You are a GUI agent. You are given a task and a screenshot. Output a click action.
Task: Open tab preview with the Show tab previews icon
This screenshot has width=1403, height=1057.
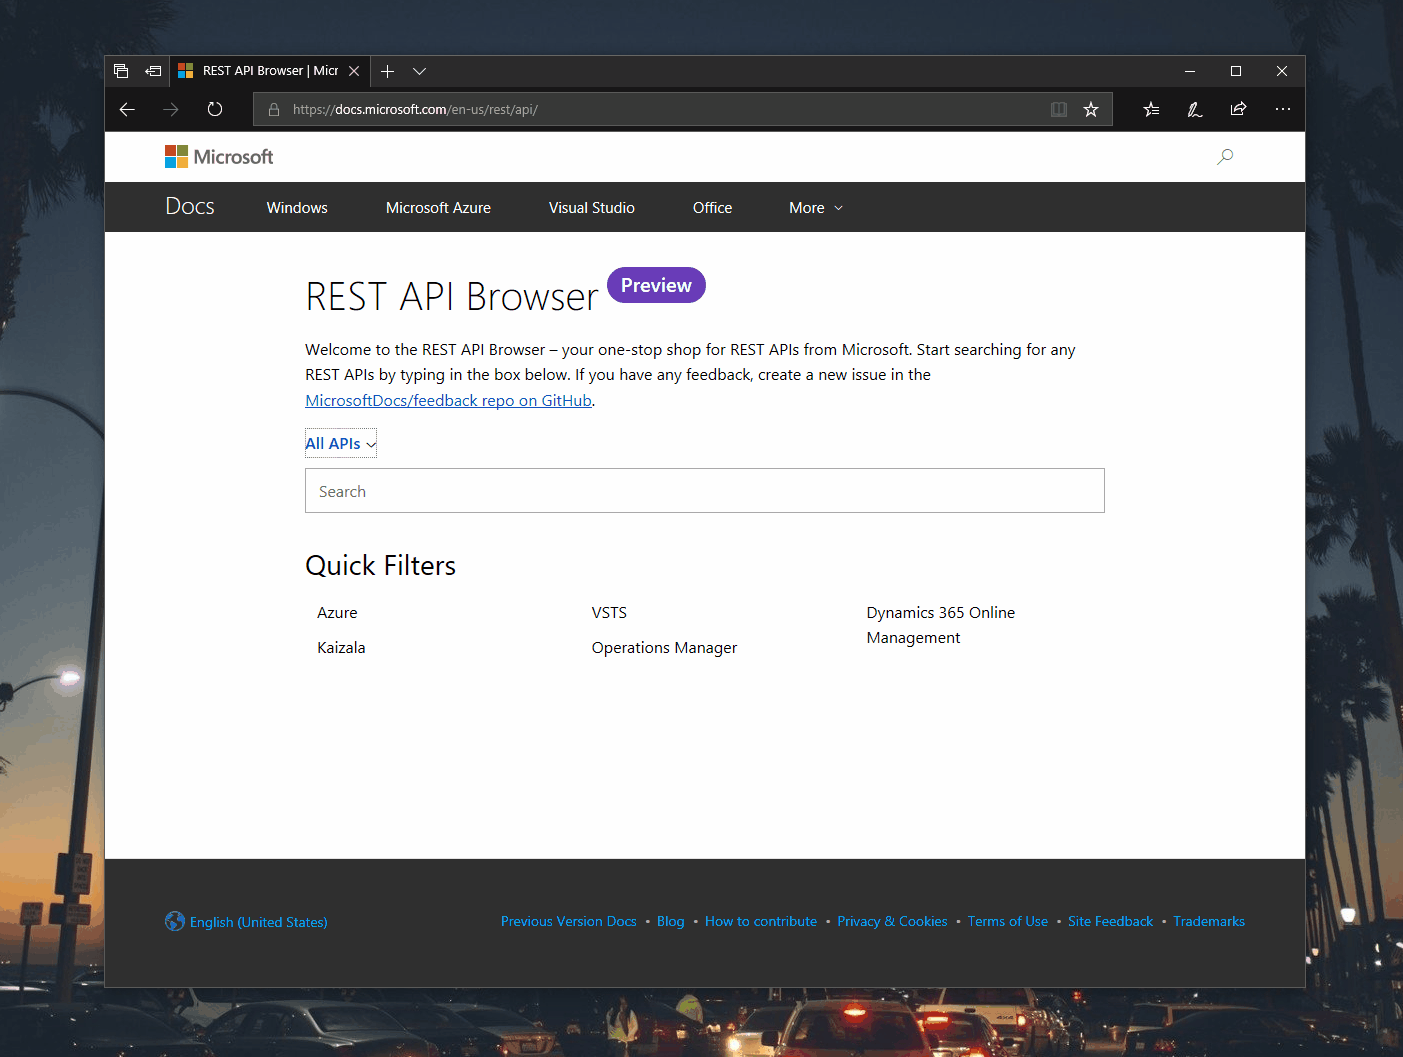pos(121,71)
